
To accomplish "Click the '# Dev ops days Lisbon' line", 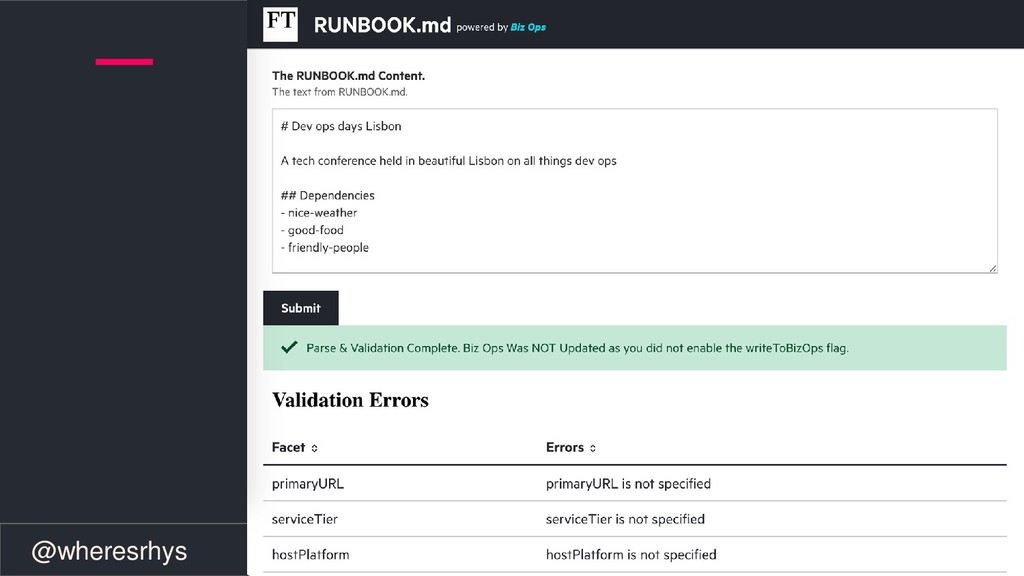I will (341, 126).
